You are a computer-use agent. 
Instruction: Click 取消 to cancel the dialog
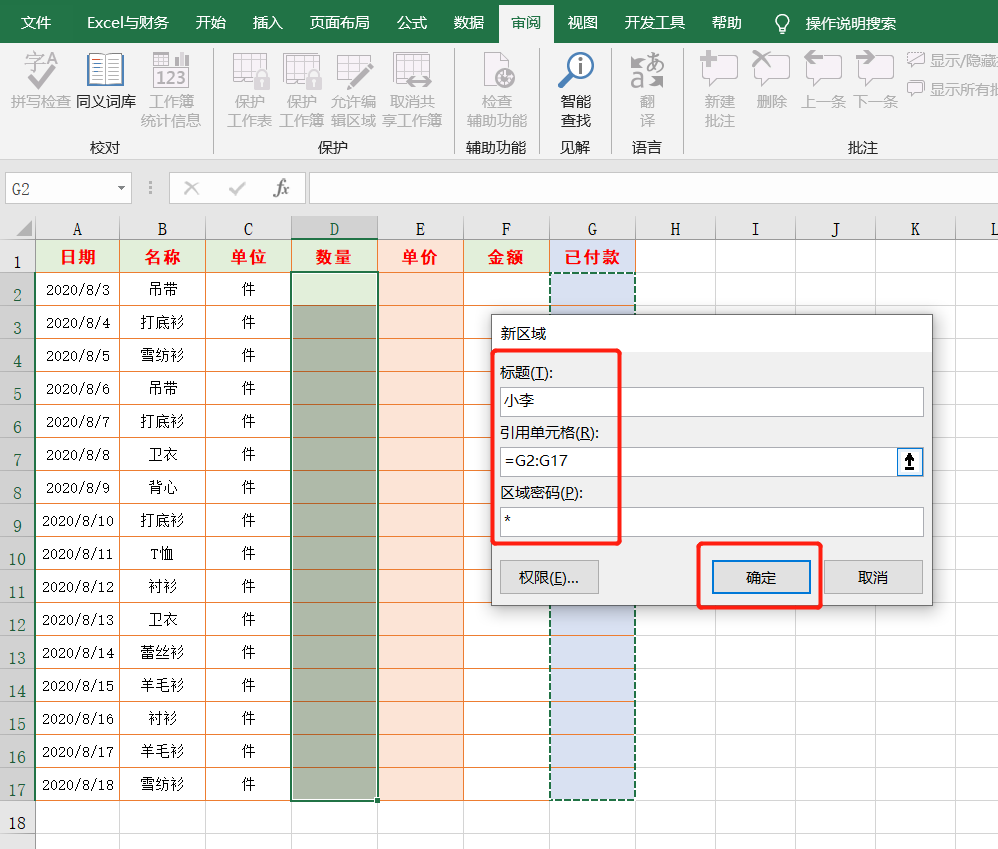pyautogui.click(x=872, y=577)
